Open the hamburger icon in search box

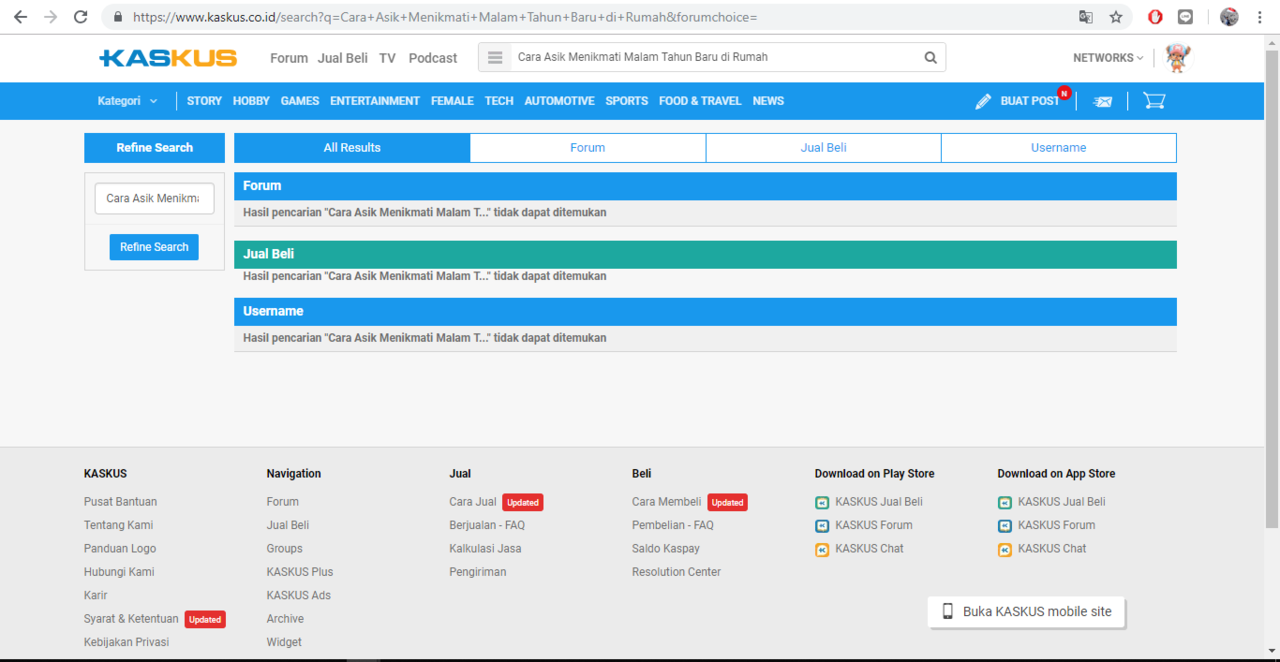click(494, 57)
